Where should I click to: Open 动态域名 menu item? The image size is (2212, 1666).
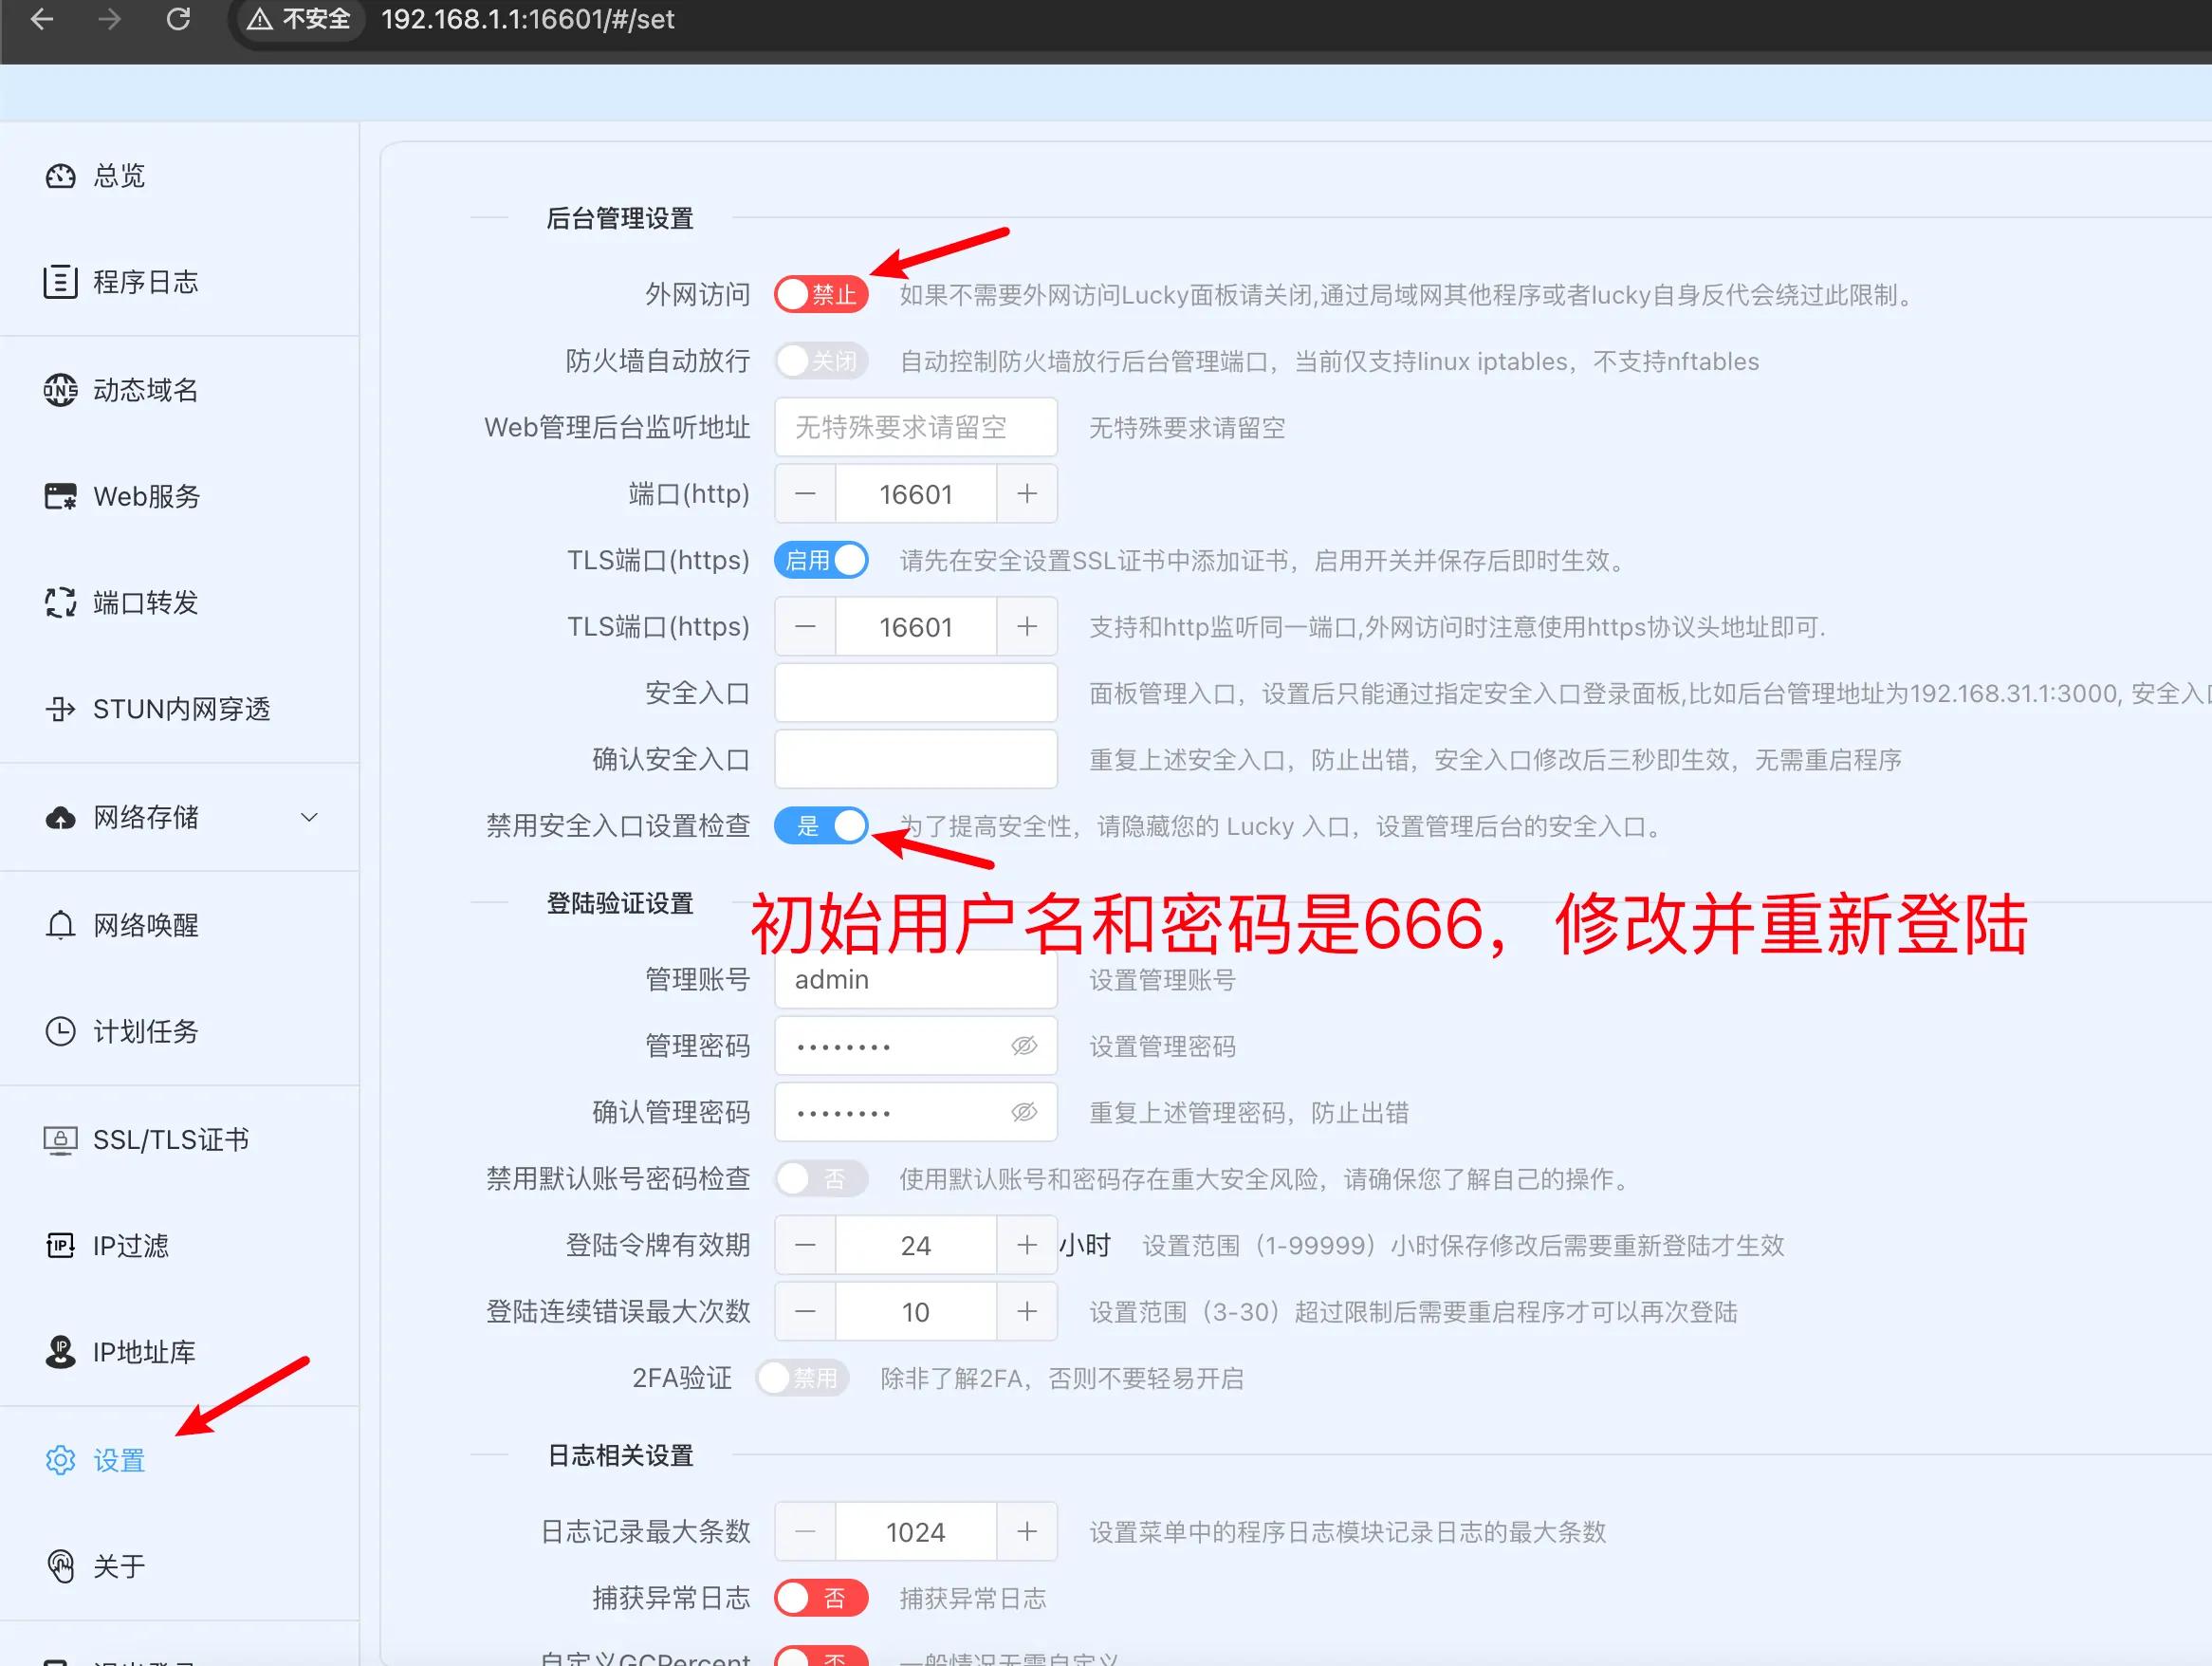point(180,389)
